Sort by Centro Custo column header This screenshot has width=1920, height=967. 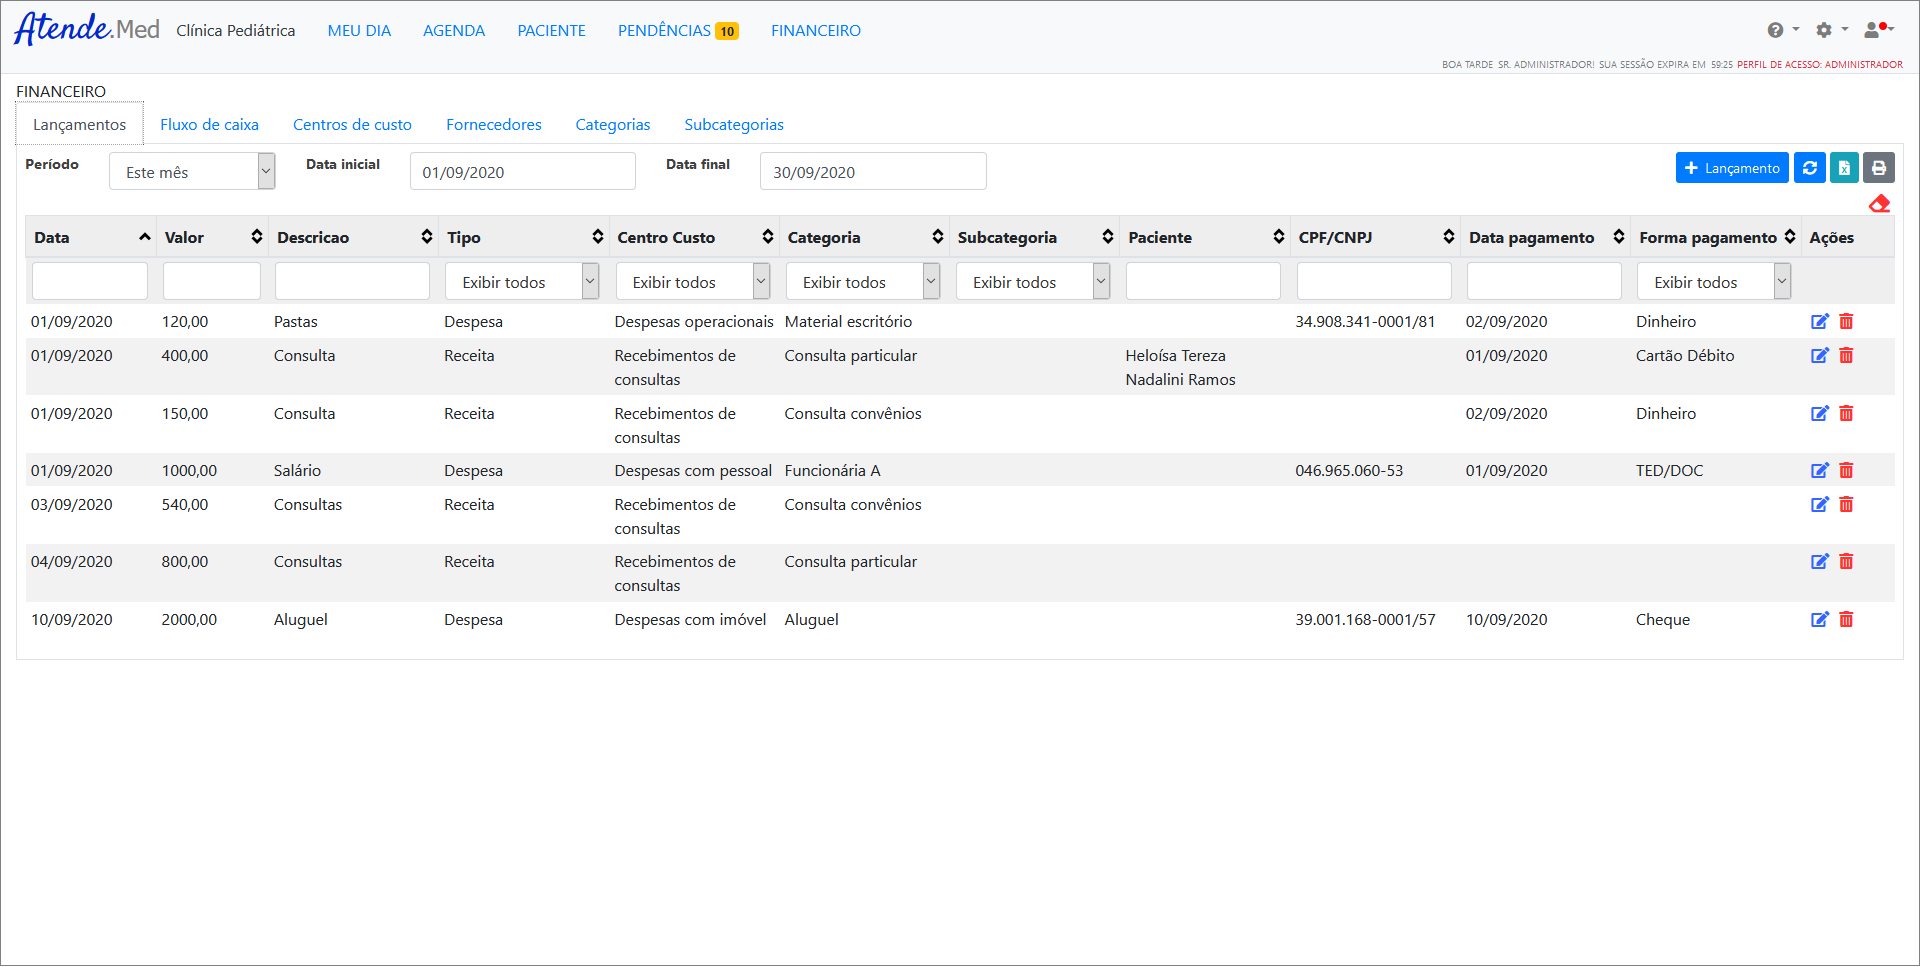click(695, 237)
